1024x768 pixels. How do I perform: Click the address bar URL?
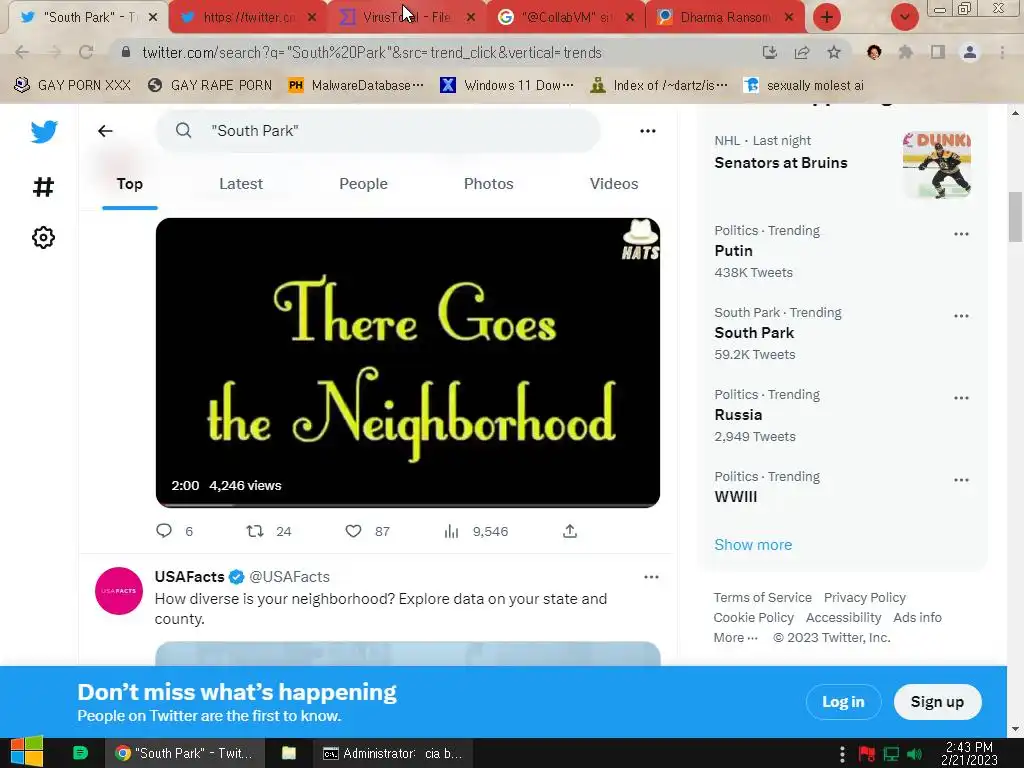[x=372, y=52]
